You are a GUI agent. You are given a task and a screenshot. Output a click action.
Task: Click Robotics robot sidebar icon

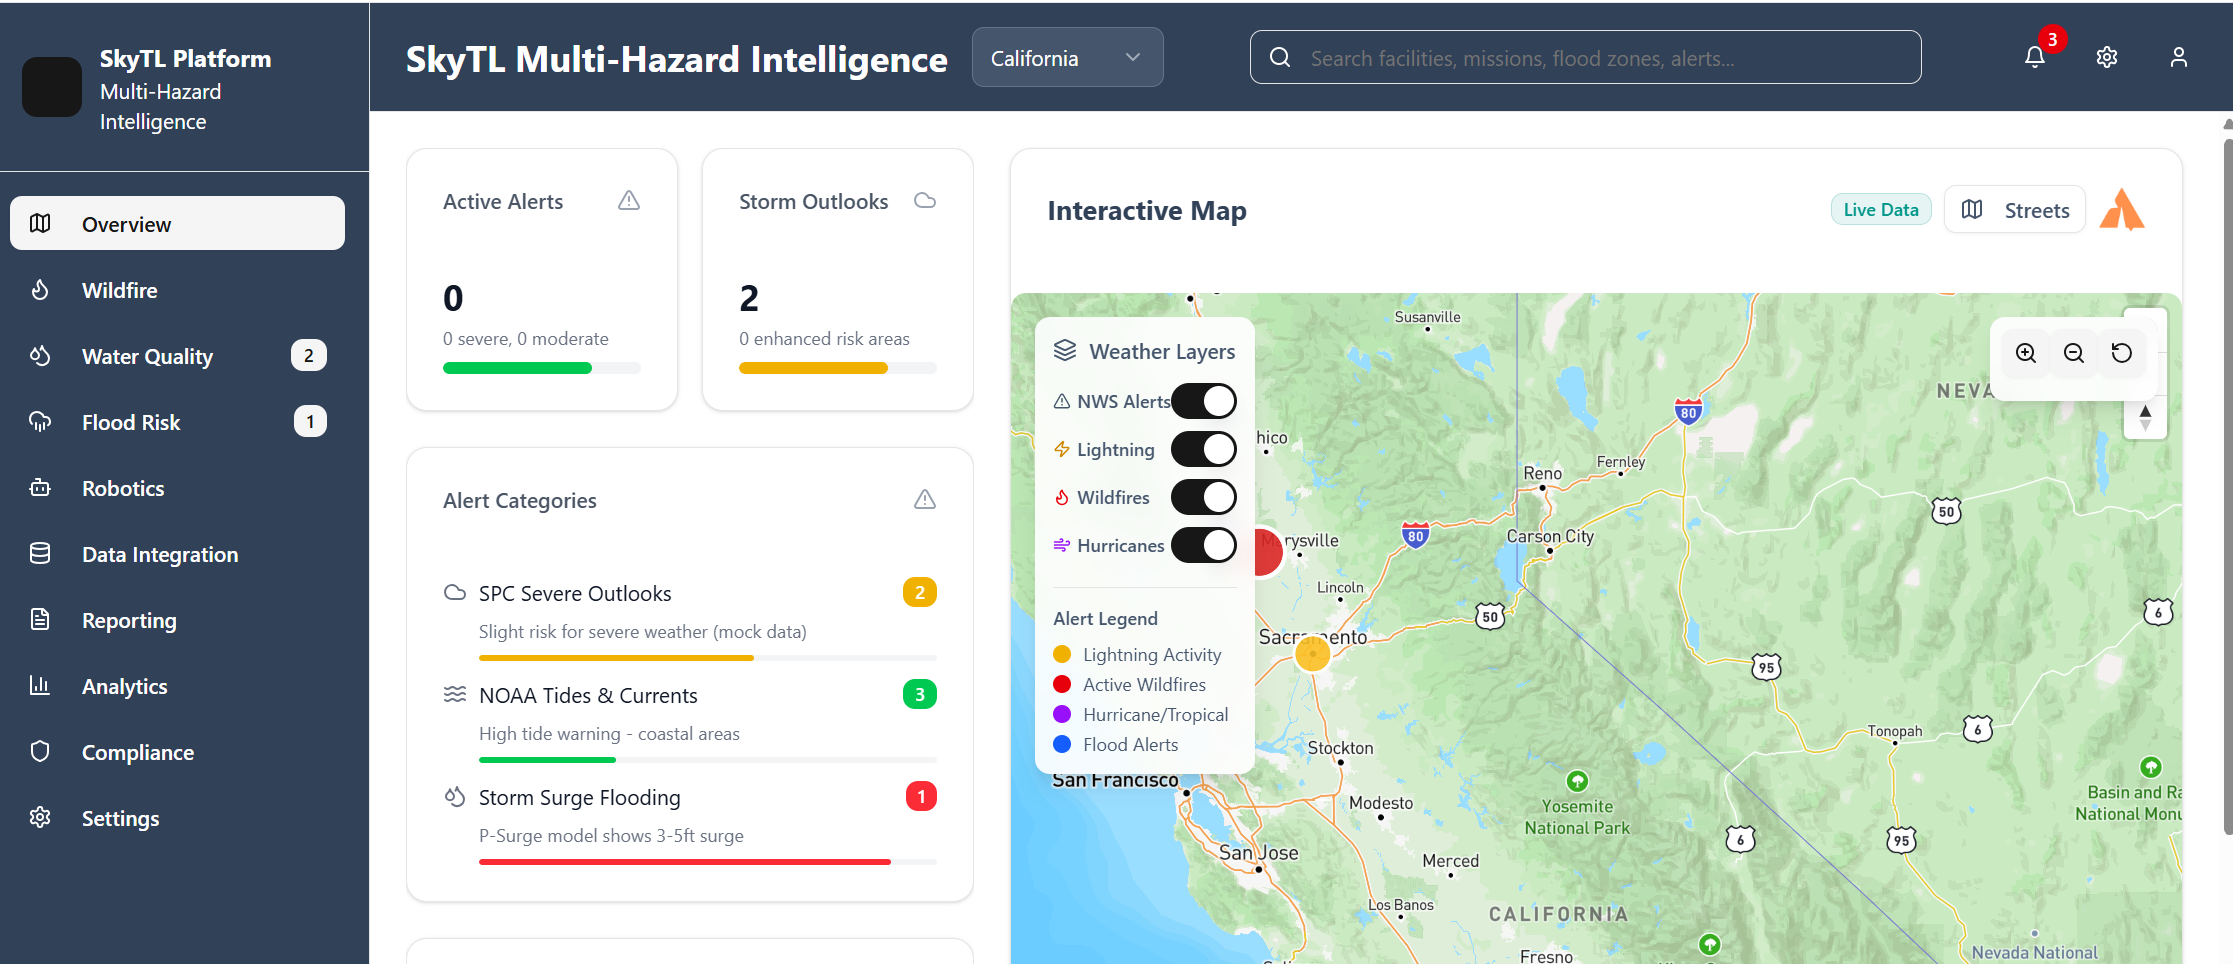click(x=40, y=488)
